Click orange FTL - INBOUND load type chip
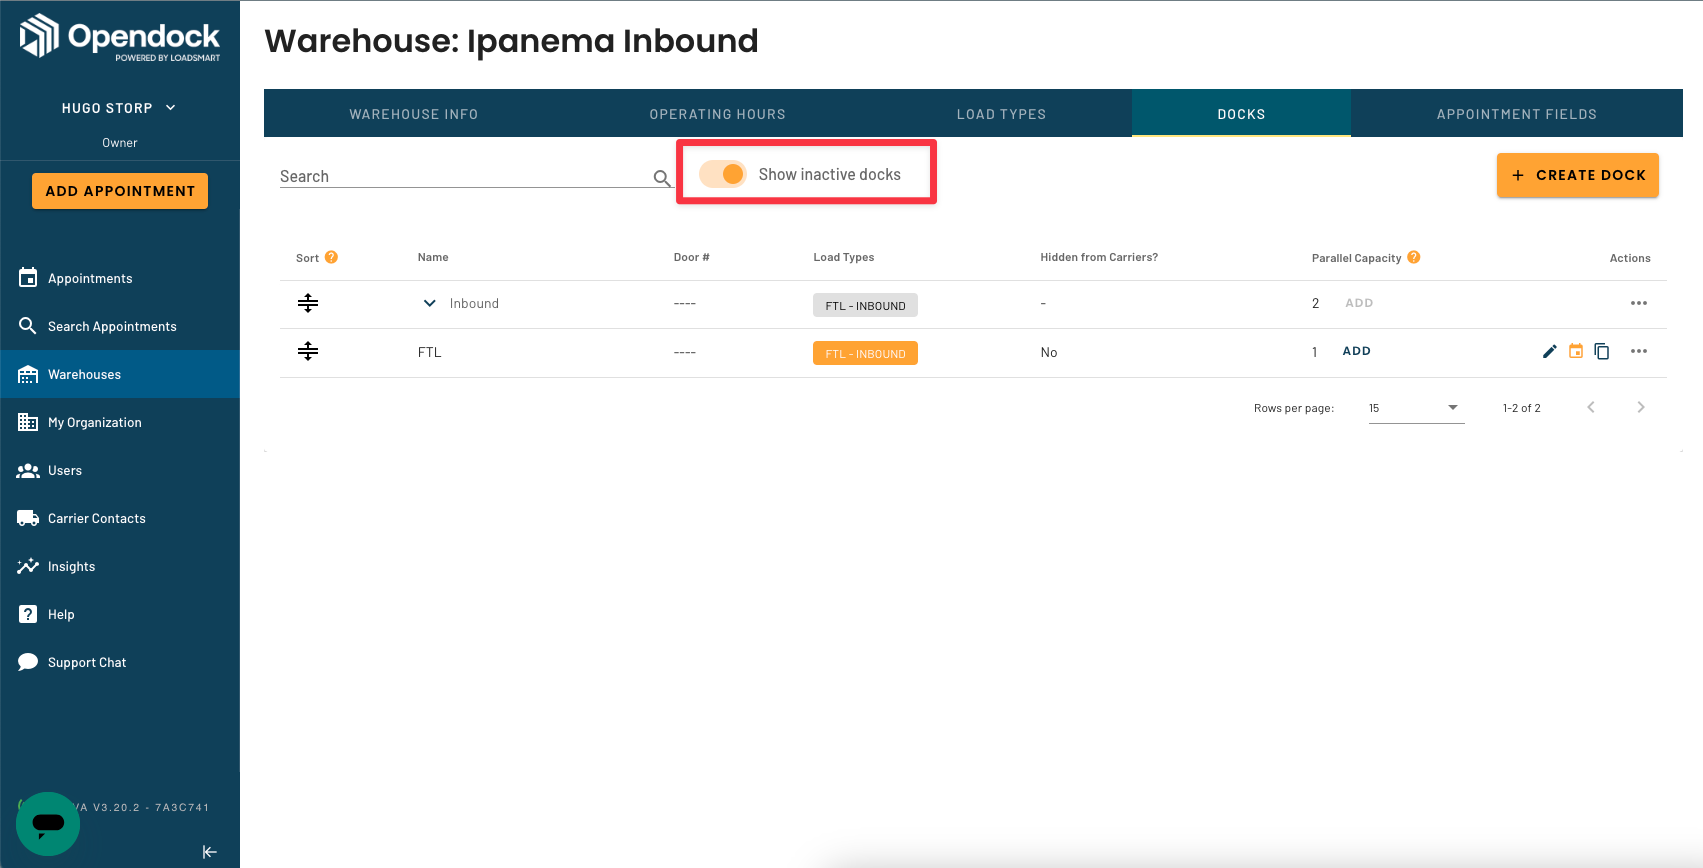The image size is (1703, 868). (x=865, y=353)
